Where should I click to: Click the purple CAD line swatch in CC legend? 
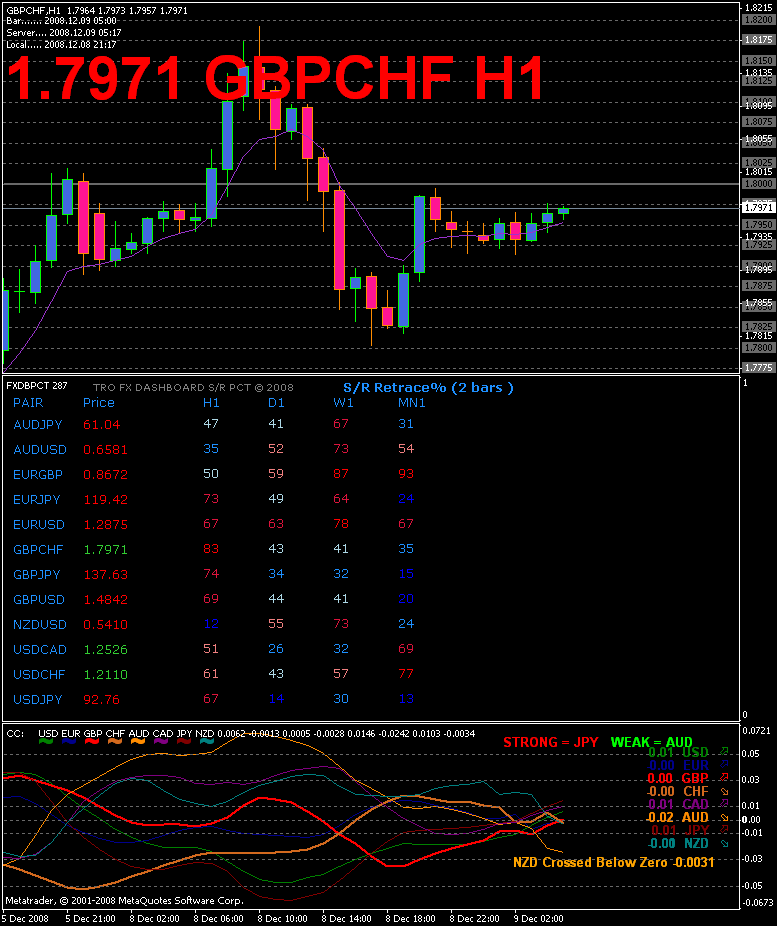[x=161, y=741]
